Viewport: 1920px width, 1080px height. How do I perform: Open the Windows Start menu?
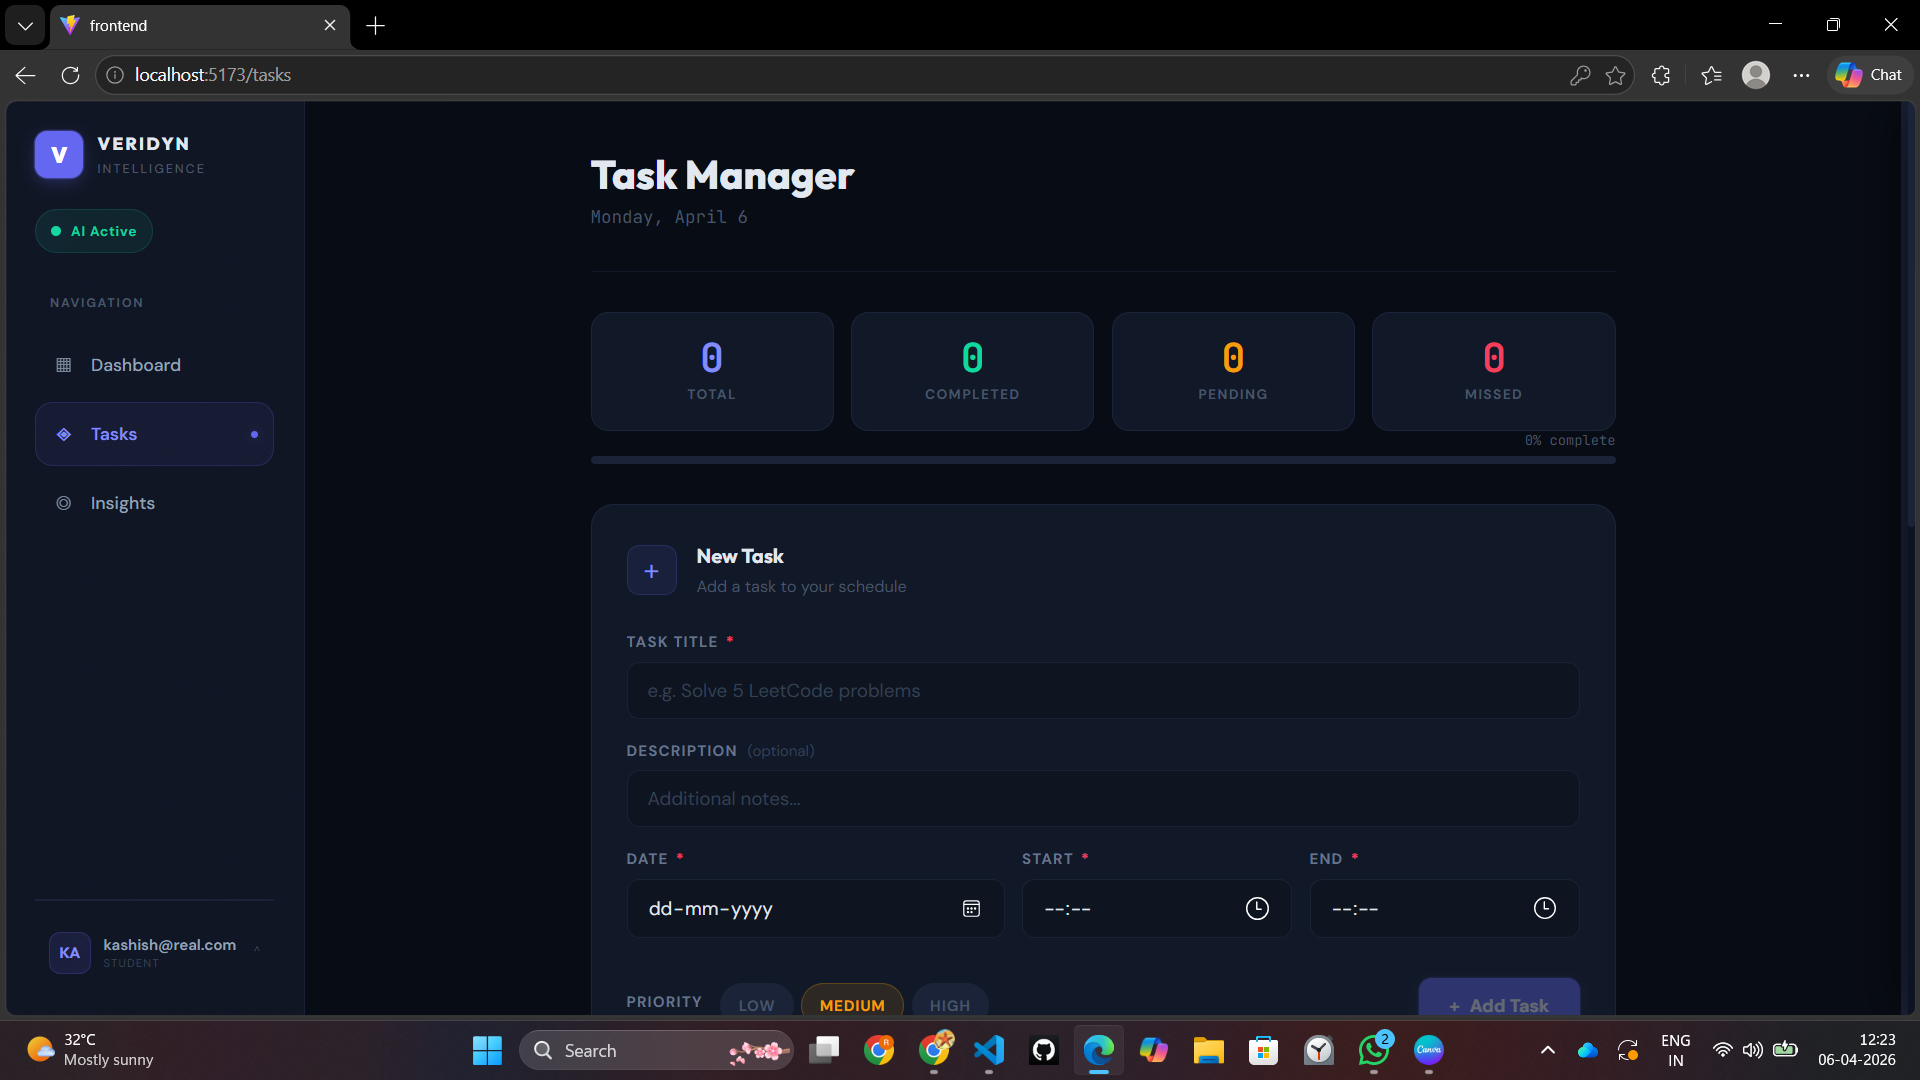[487, 1050]
